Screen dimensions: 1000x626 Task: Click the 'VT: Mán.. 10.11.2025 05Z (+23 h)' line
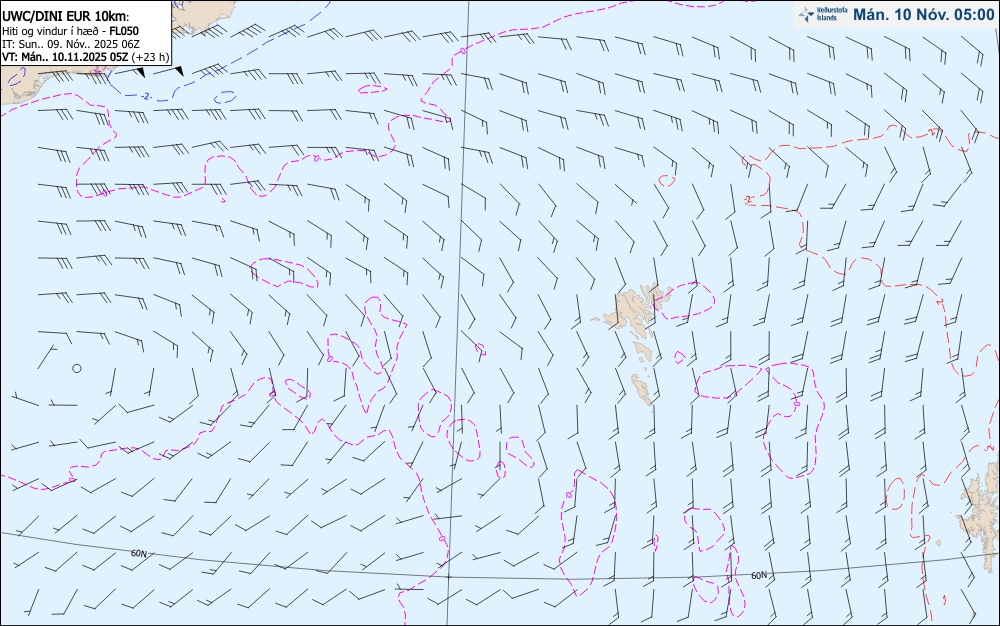pyautogui.click(x=85, y=57)
